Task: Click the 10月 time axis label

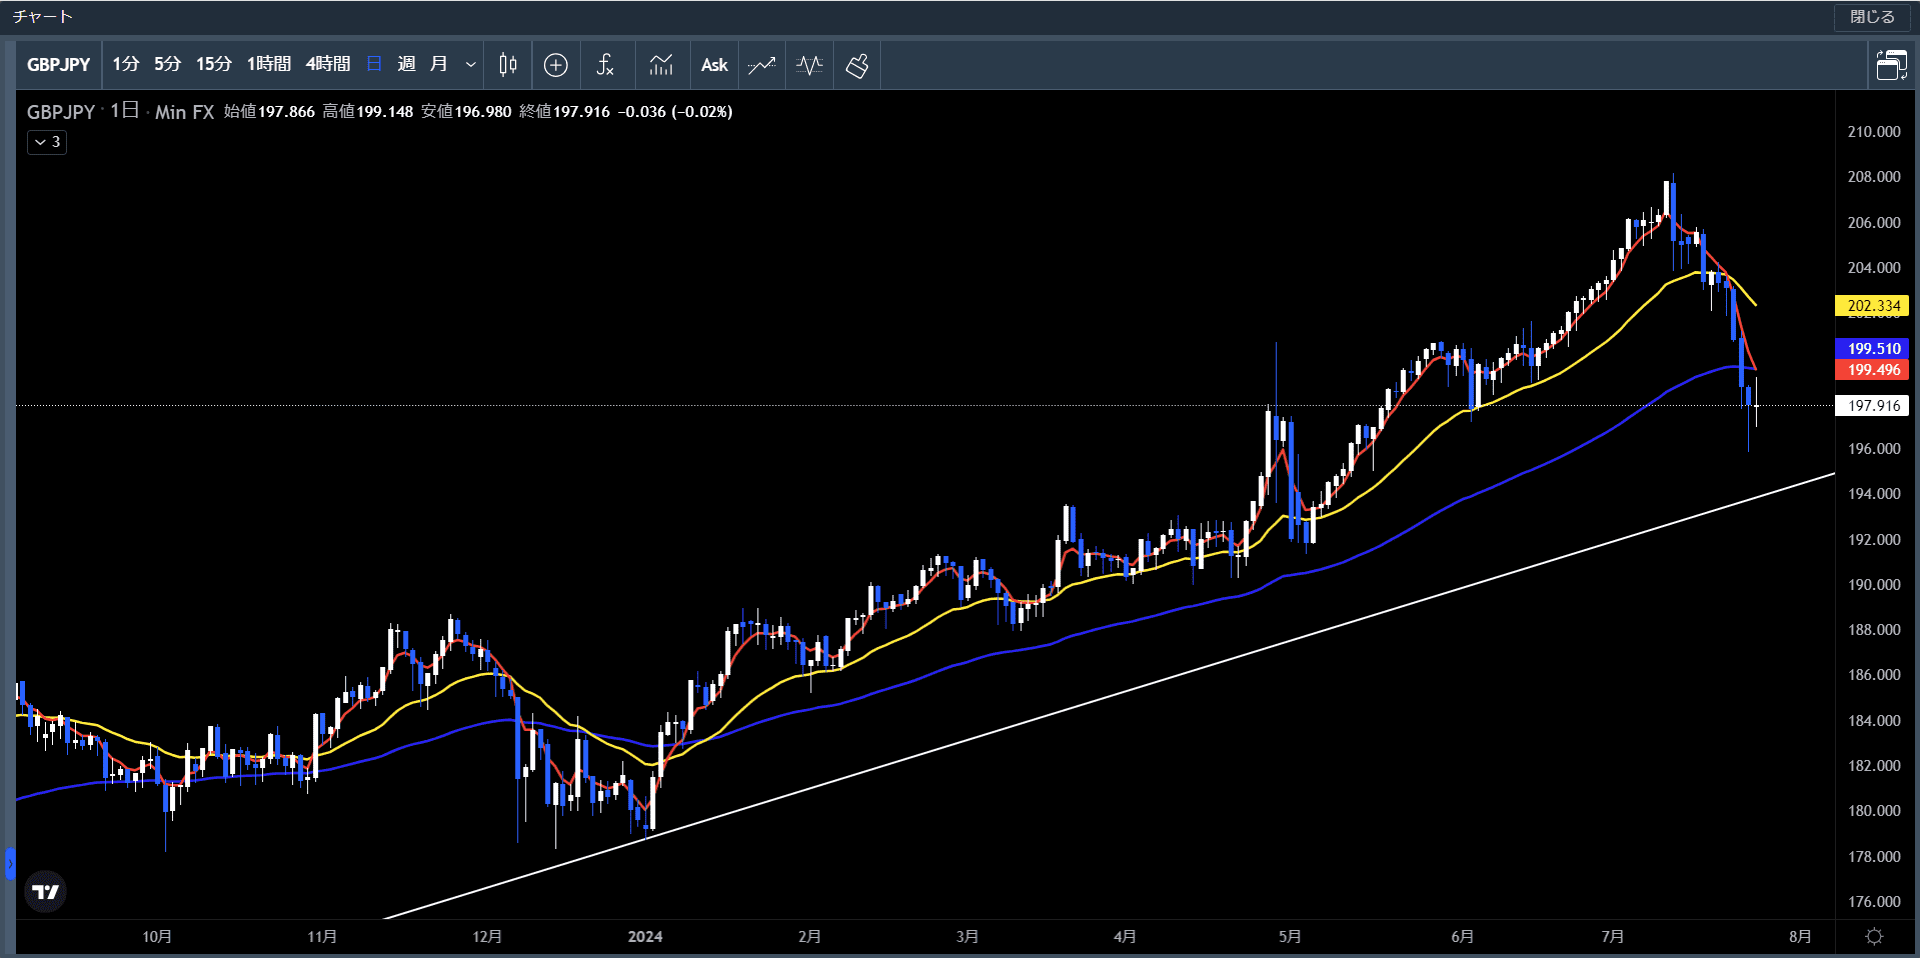Action: tap(157, 937)
